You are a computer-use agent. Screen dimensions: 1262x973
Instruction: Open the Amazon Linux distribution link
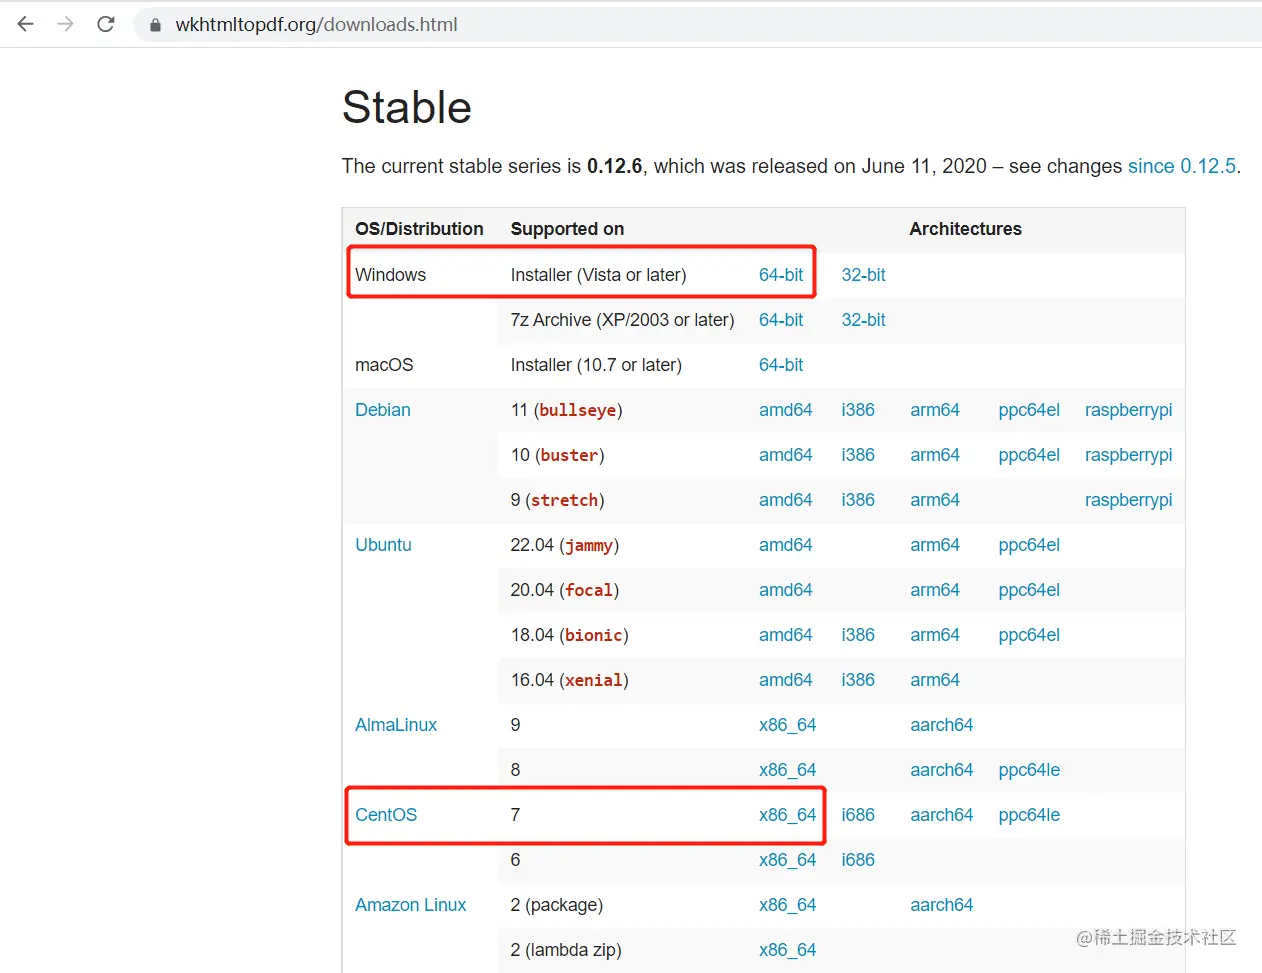click(x=411, y=905)
